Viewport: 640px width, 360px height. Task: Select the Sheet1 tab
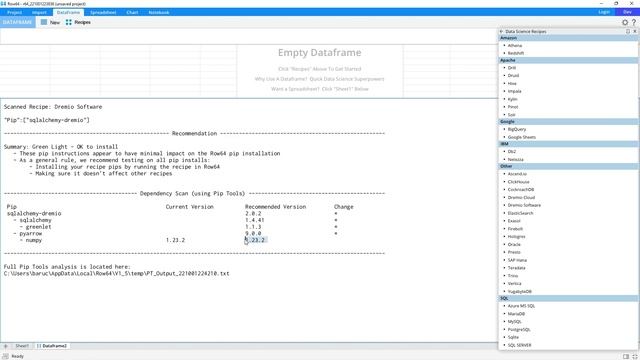[x=22, y=346]
